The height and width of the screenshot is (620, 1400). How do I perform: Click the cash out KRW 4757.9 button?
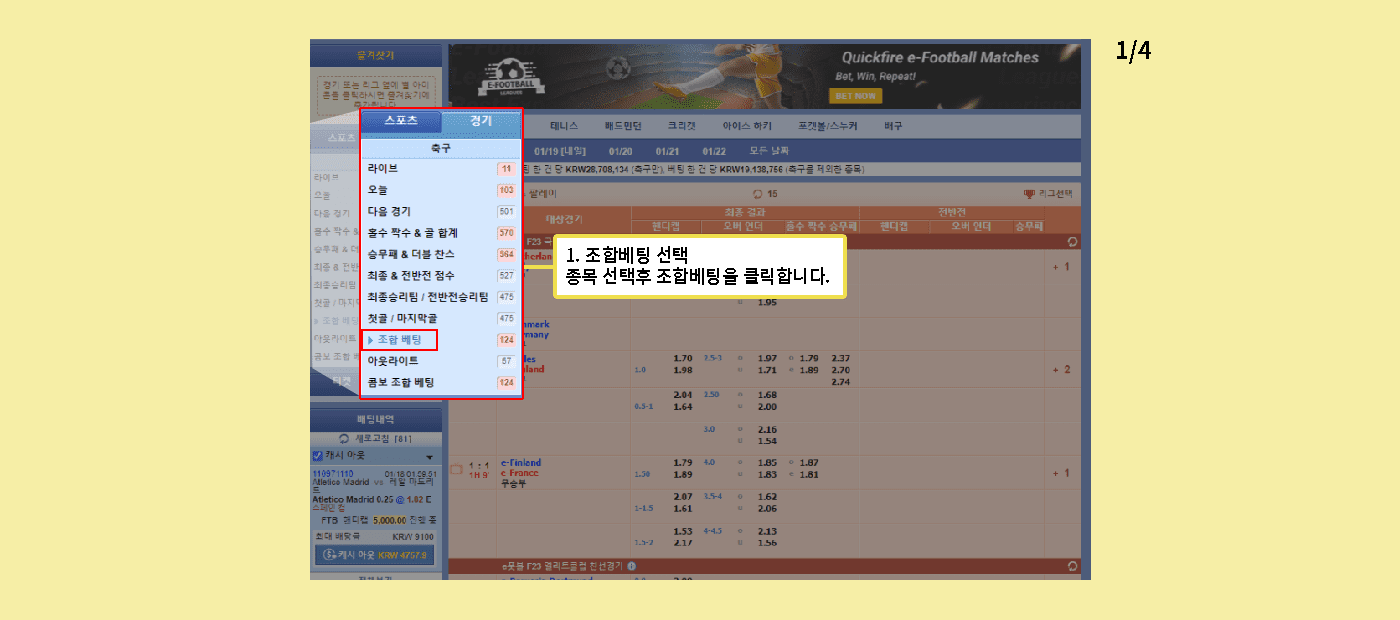tap(375, 555)
